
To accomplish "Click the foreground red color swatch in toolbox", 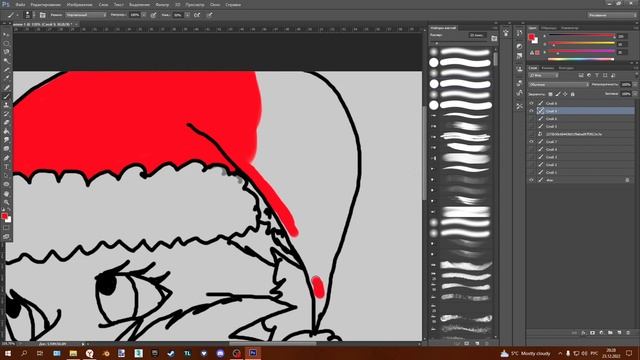I will (x=4, y=216).
